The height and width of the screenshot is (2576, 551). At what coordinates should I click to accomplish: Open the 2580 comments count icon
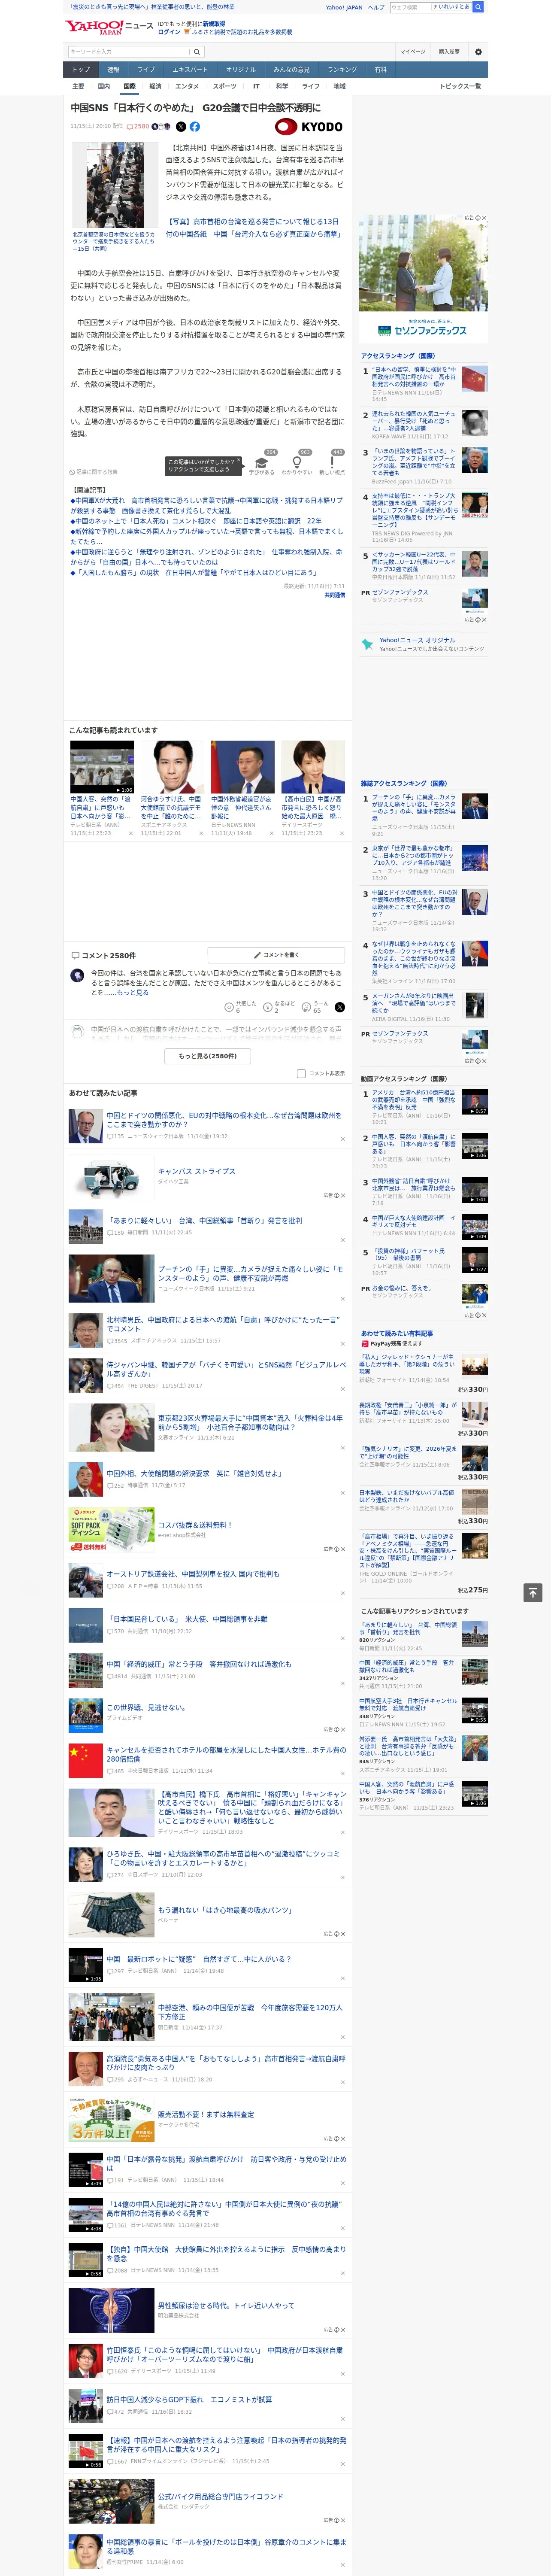point(139,127)
